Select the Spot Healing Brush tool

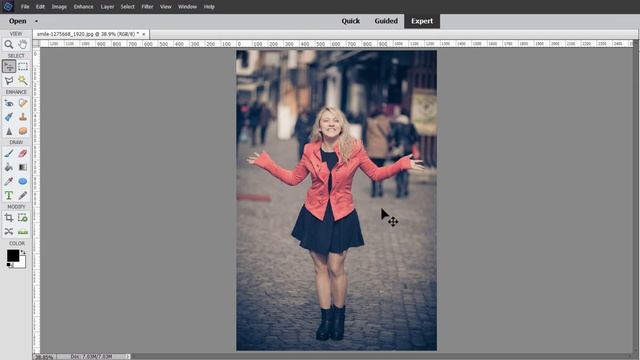click(x=23, y=103)
